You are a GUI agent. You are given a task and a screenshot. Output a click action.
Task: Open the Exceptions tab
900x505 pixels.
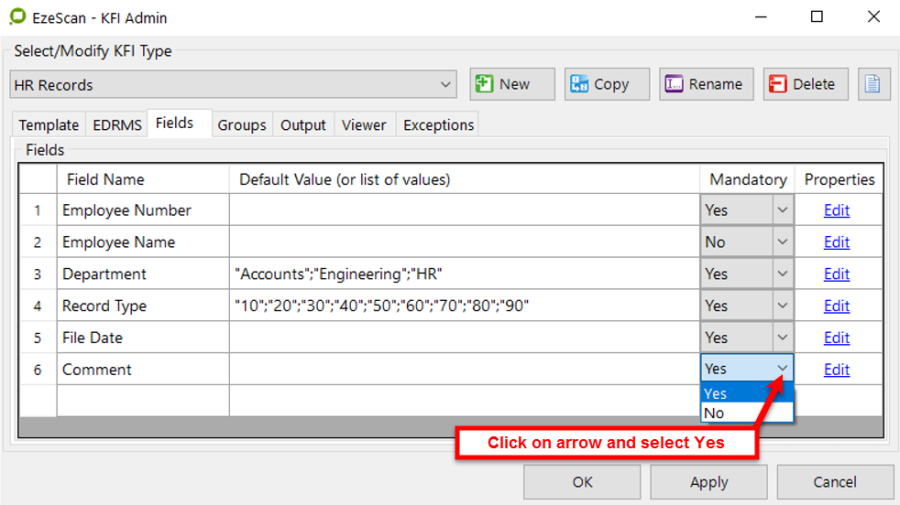click(437, 125)
